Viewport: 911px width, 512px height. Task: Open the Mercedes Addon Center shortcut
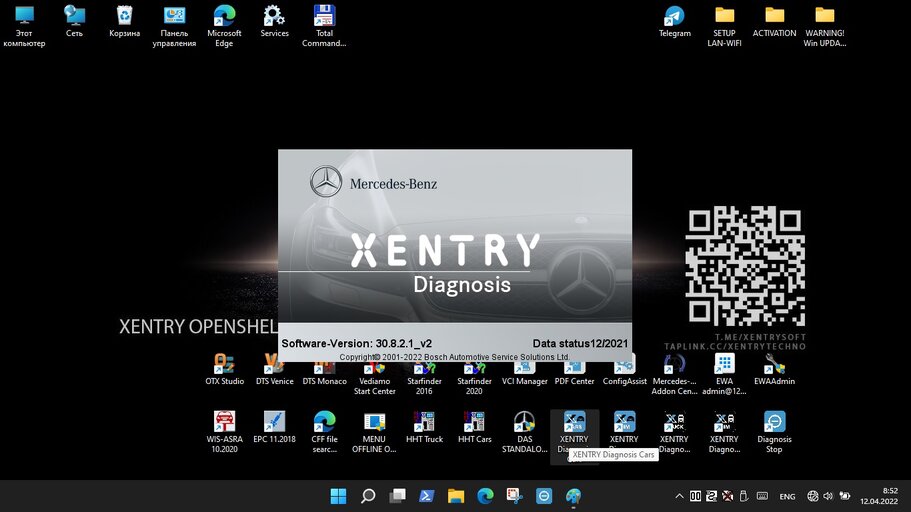(674, 375)
